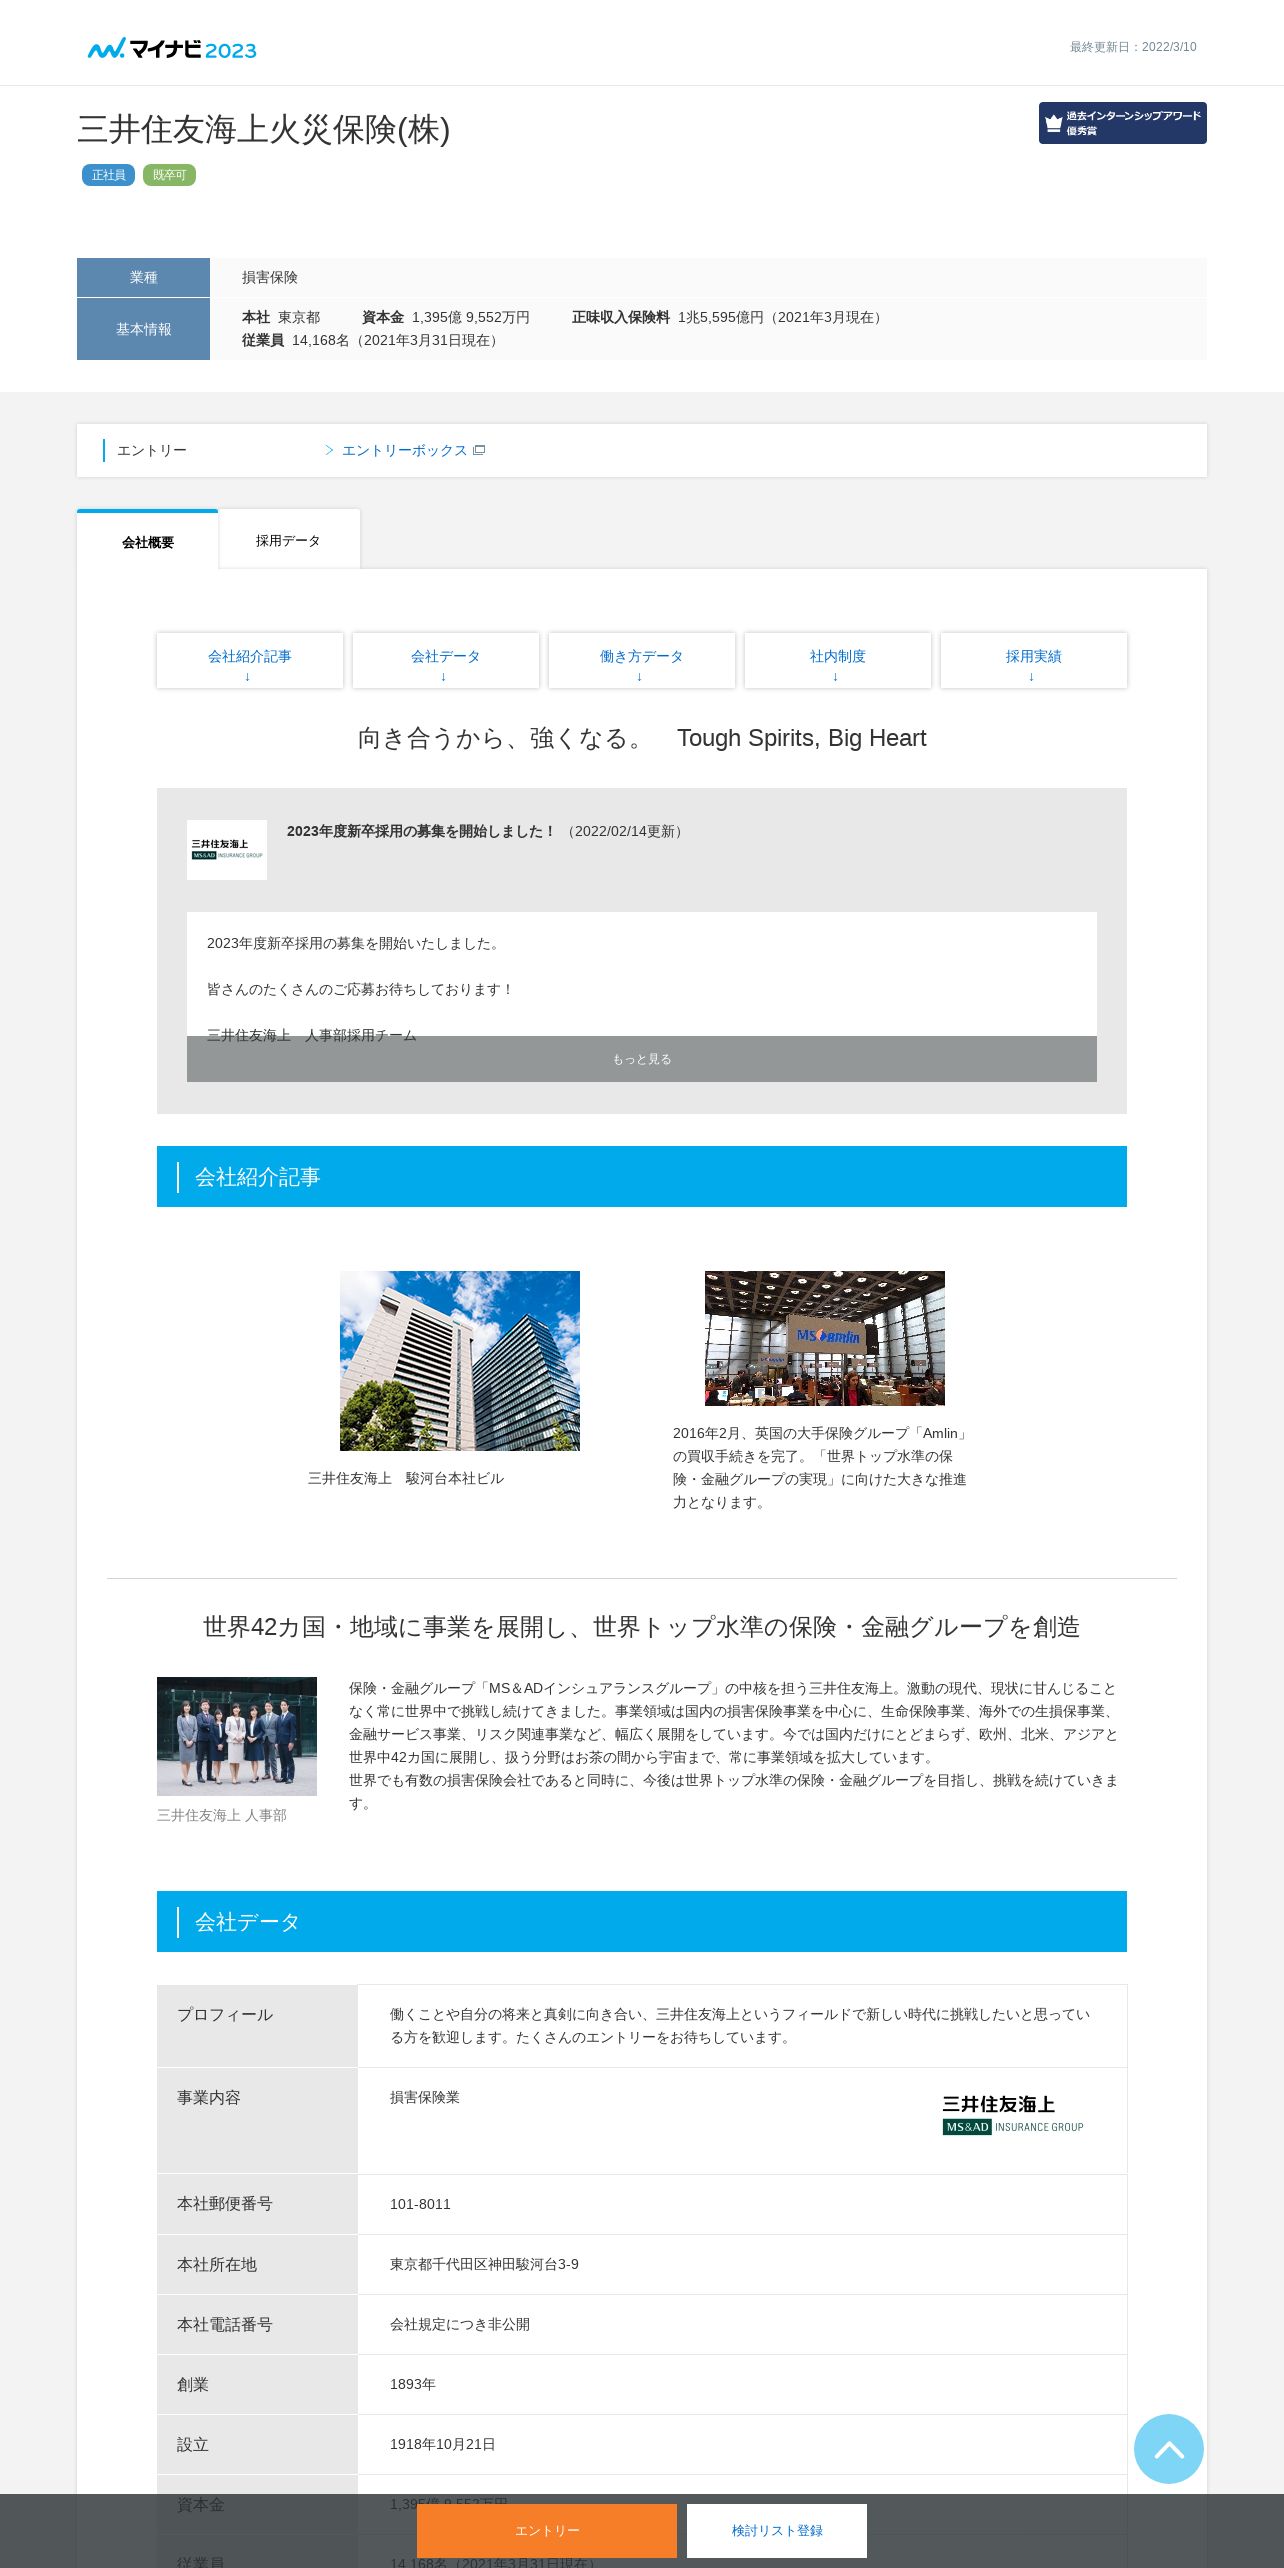Click the 2023年度新卒採用の募集を開始しました！ headline

(x=421, y=831)
